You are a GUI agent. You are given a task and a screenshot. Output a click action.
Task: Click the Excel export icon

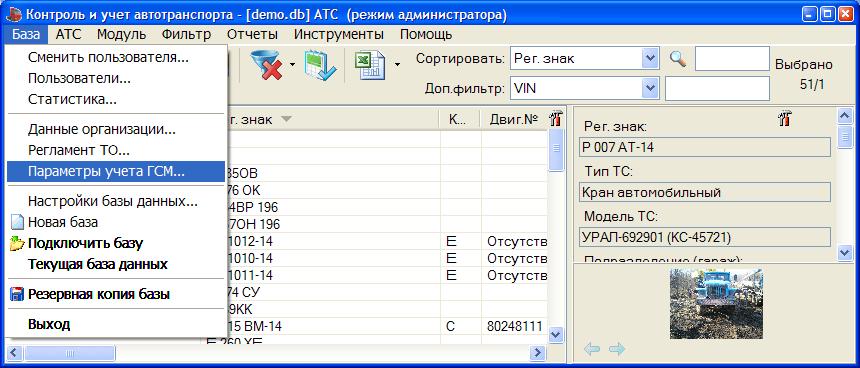coord(369,65)
